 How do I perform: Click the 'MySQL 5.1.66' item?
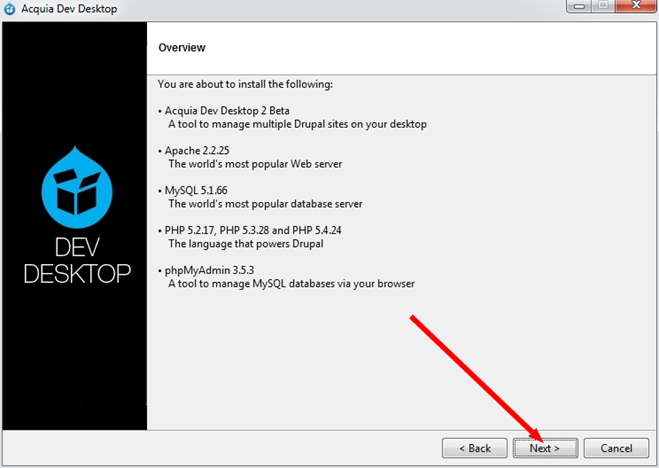tap(196, 190)
